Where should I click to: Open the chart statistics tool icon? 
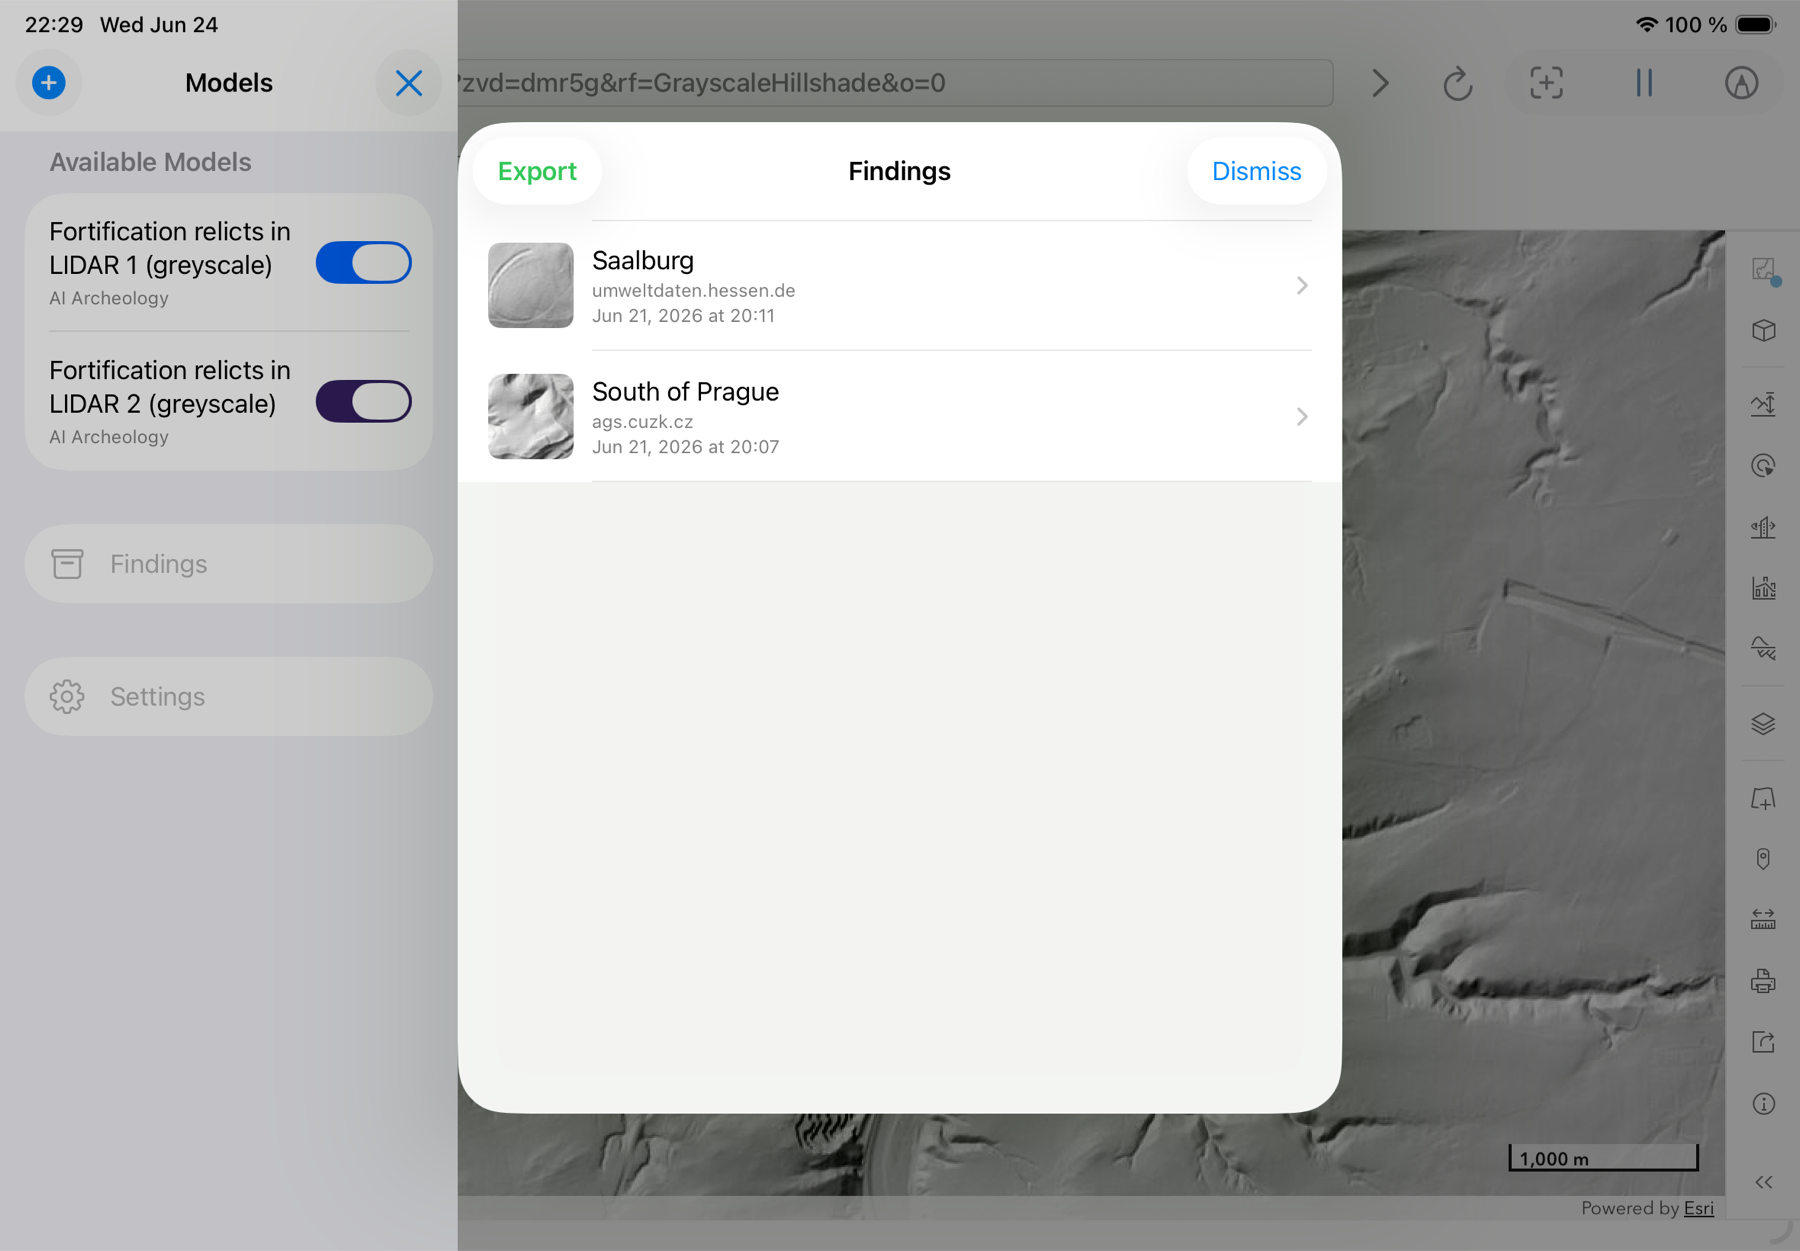click(1764, 588)
